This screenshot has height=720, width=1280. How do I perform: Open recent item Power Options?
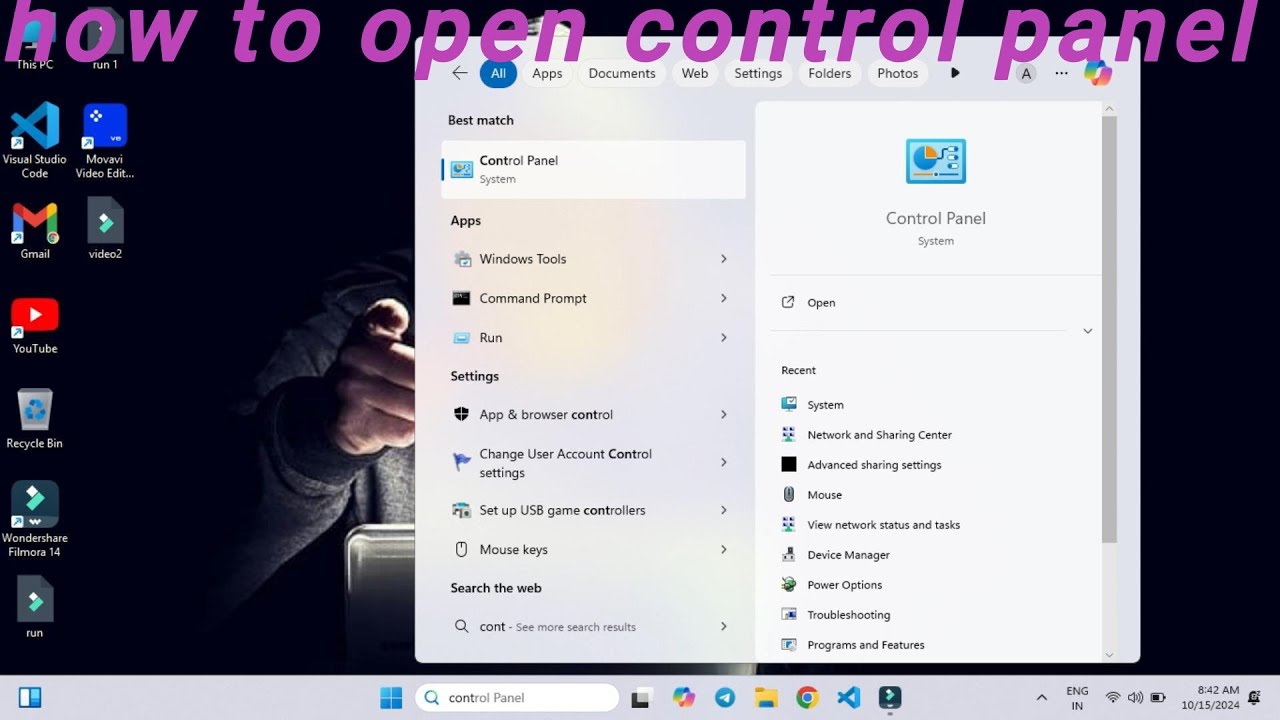[844, 585]
